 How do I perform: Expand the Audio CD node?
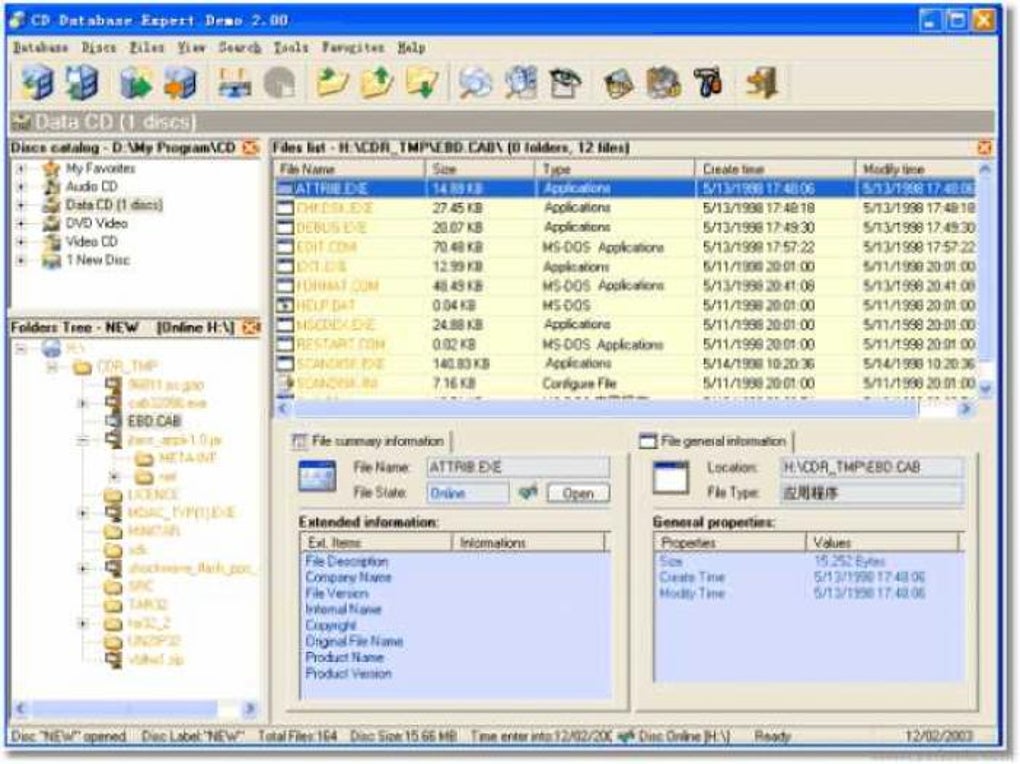pos(21,187)
